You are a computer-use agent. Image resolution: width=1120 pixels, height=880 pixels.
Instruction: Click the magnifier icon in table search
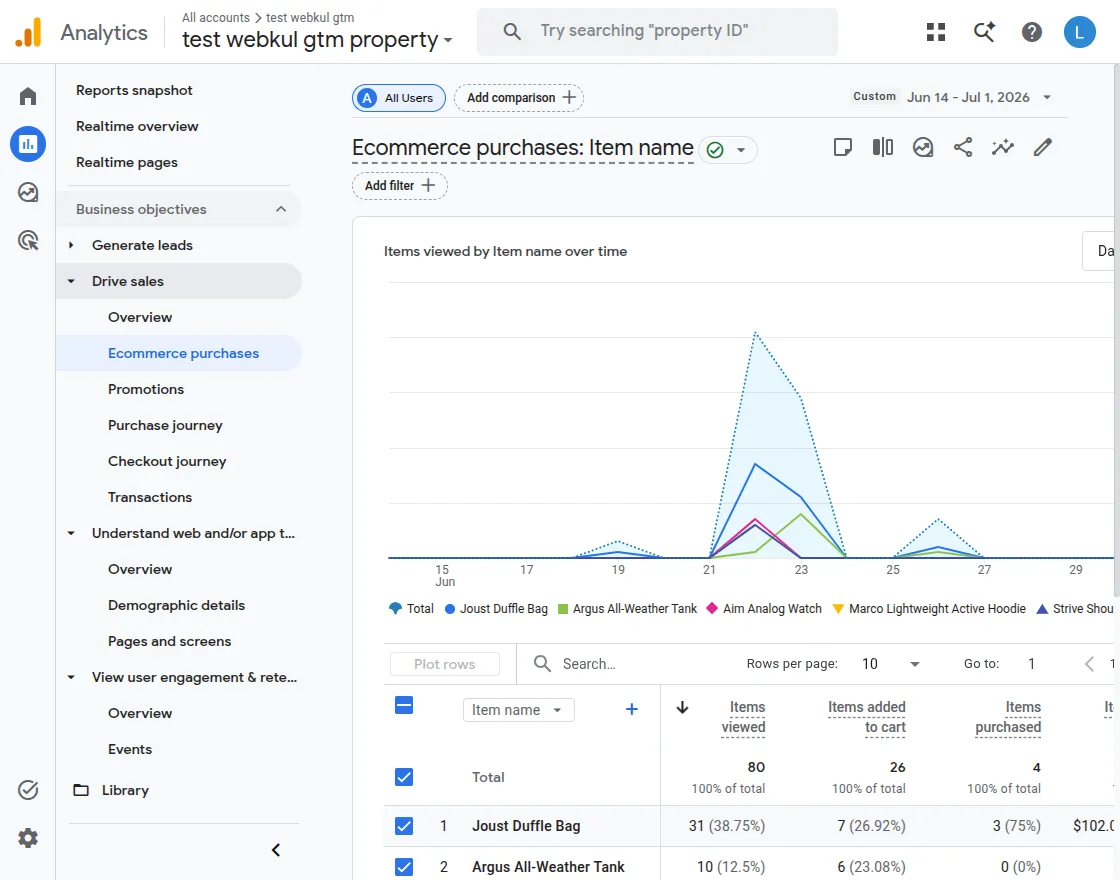(x=542, y=664)
